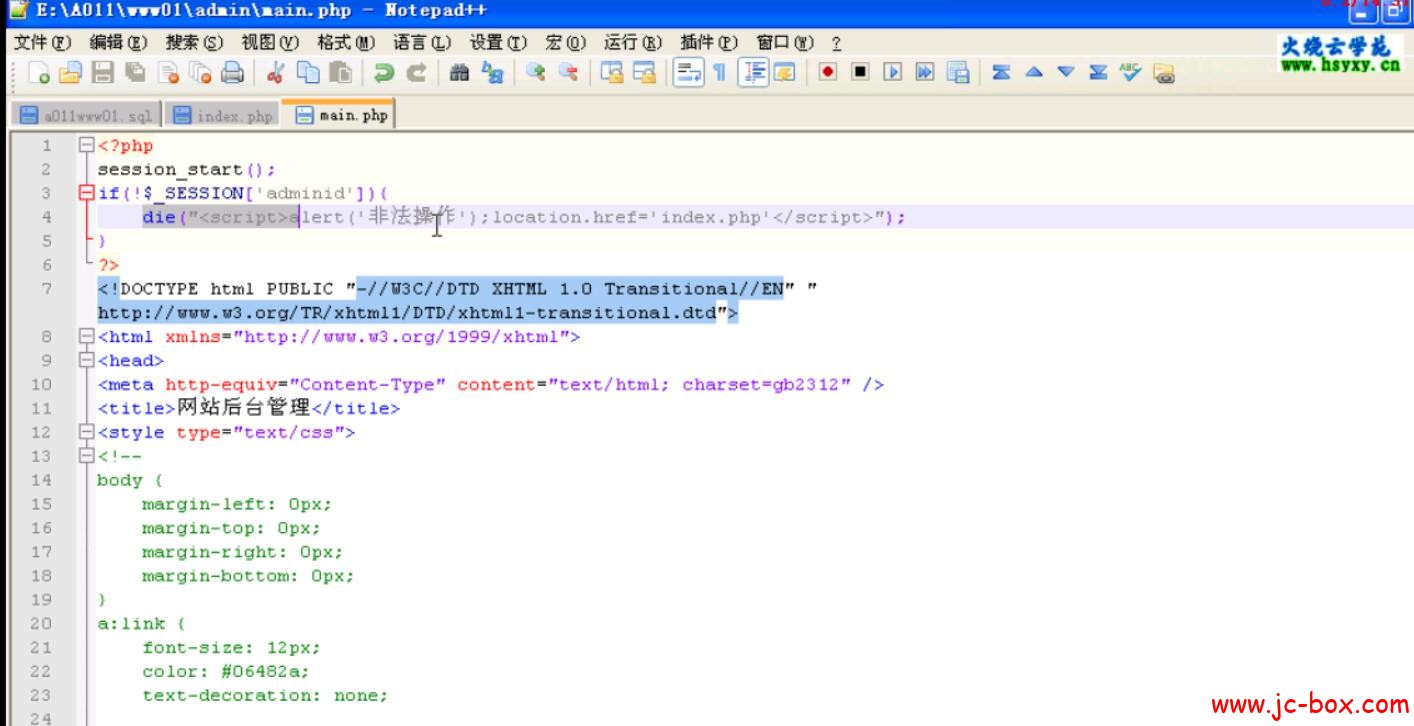This screenshot has width=1414, height=726.
Task: Collapse the comment fold at line 13
Action: [x=86, y=457]
